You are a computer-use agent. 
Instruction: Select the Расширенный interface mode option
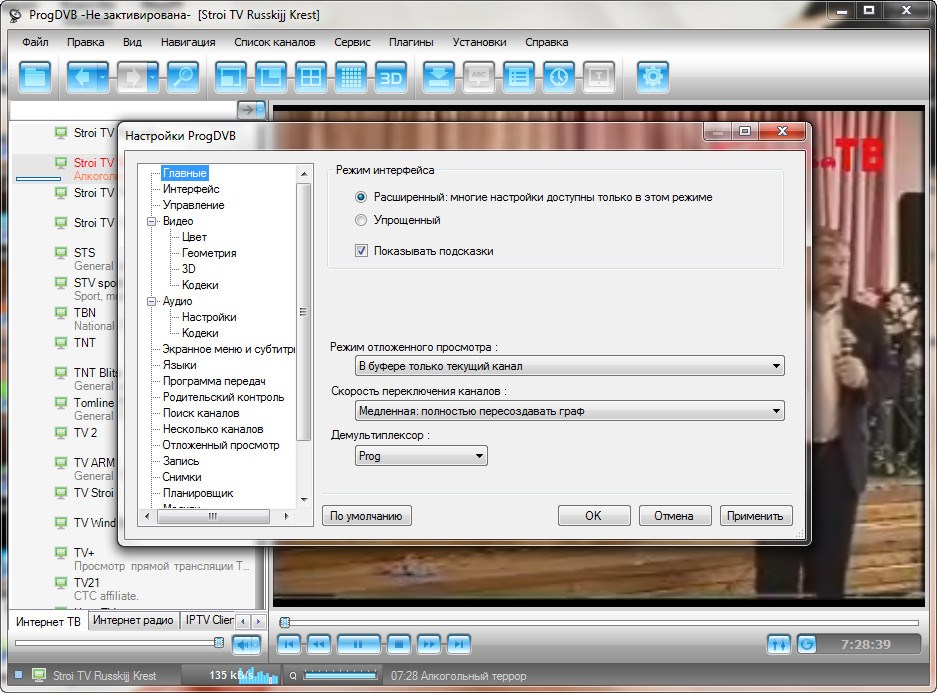coord(362,197)
